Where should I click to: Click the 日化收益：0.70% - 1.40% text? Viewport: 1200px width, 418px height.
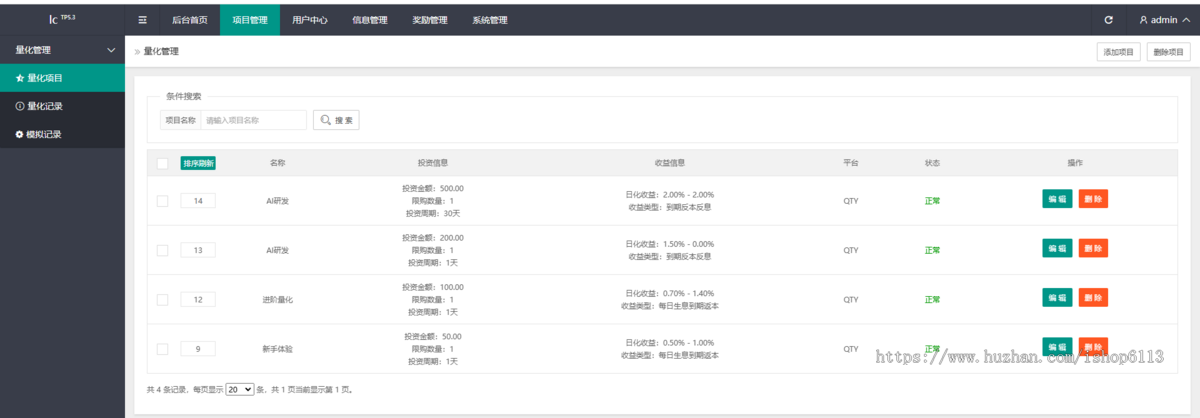(x=669, y=293)
